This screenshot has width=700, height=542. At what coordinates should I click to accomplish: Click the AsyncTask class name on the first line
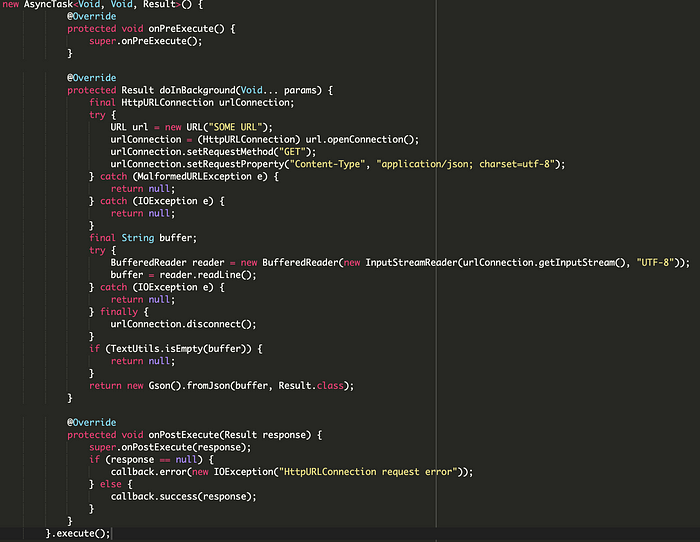(x=48, y=4)
